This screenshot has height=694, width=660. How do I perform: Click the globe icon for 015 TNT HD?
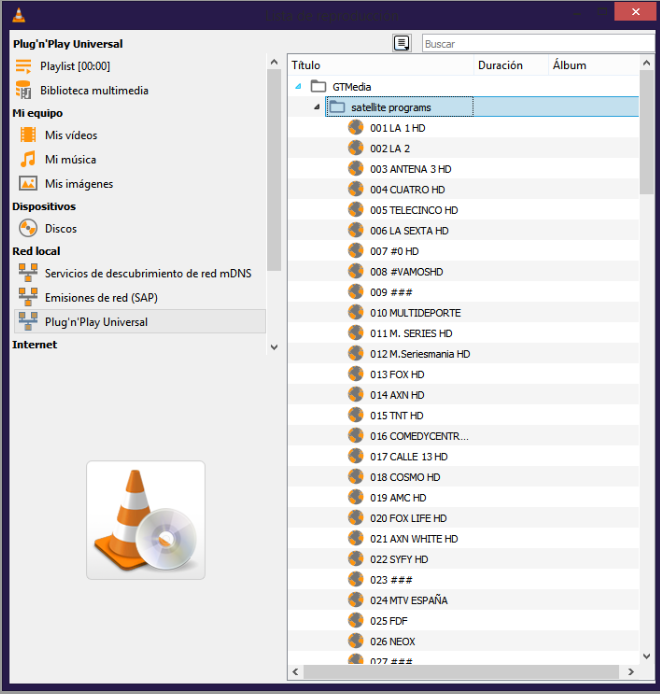(355, 415)
